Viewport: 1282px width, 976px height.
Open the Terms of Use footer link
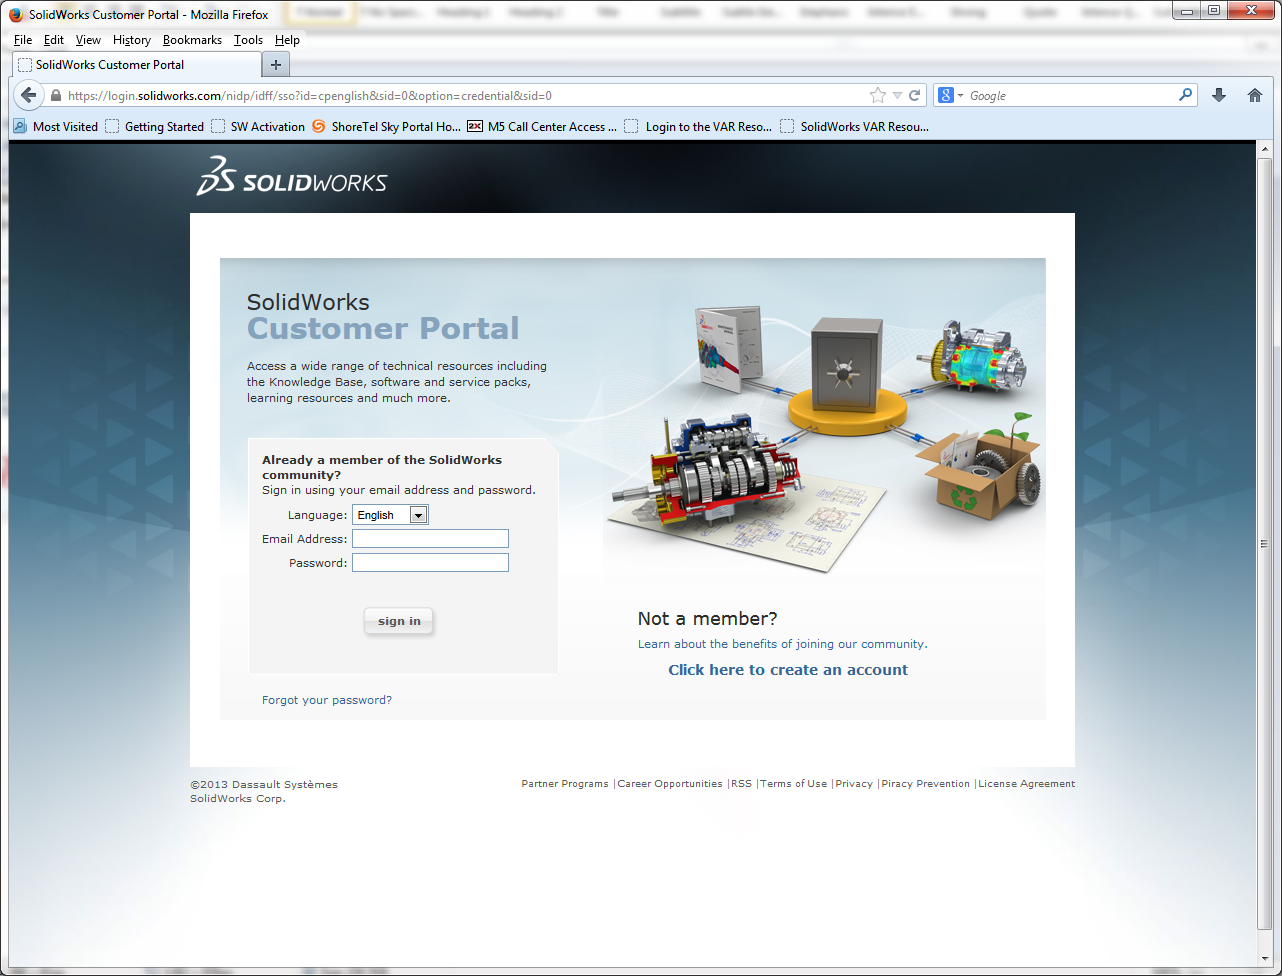click(794, 784)
